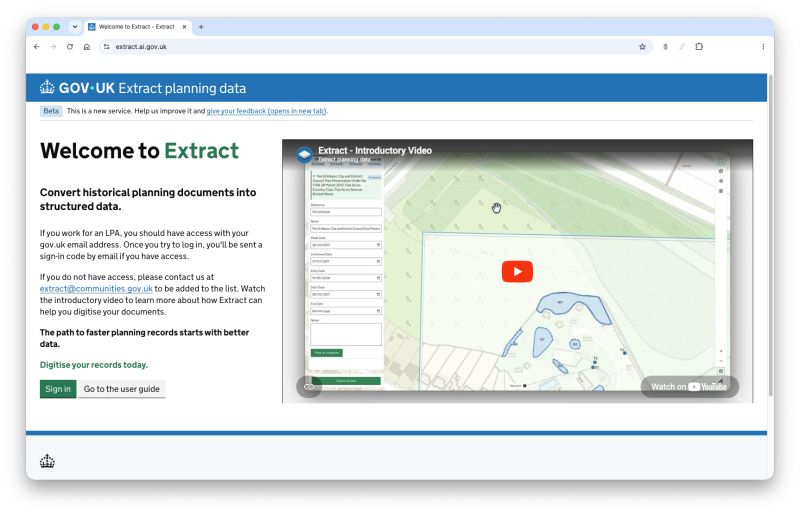Viewport: 800px width, 514px height.
Task: Click the YouTube channel avatar icon
Action: click(305, 155)
